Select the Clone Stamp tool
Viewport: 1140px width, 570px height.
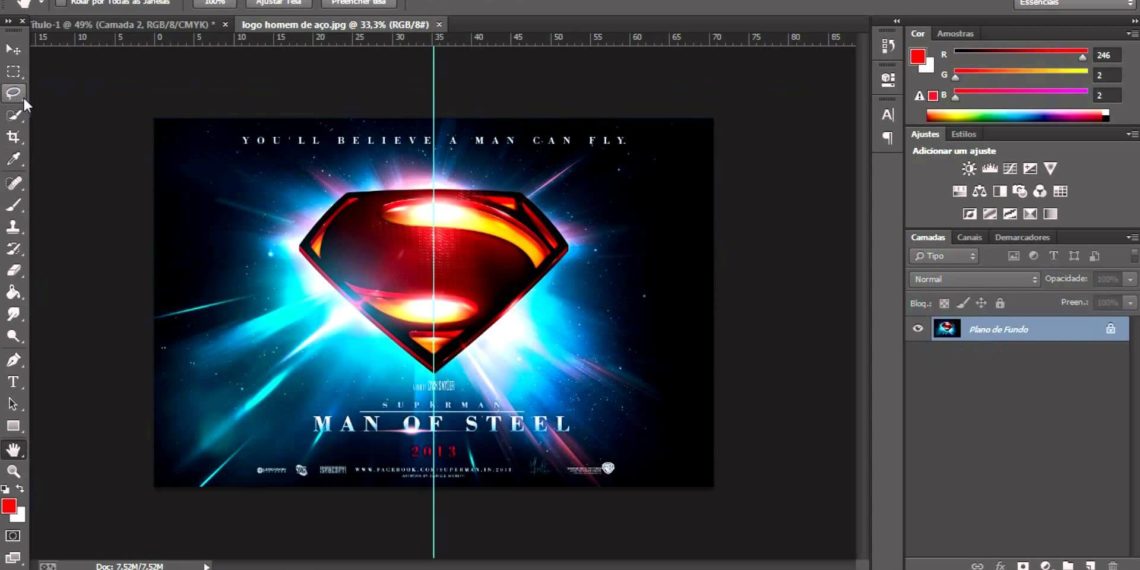coord(13,226)
